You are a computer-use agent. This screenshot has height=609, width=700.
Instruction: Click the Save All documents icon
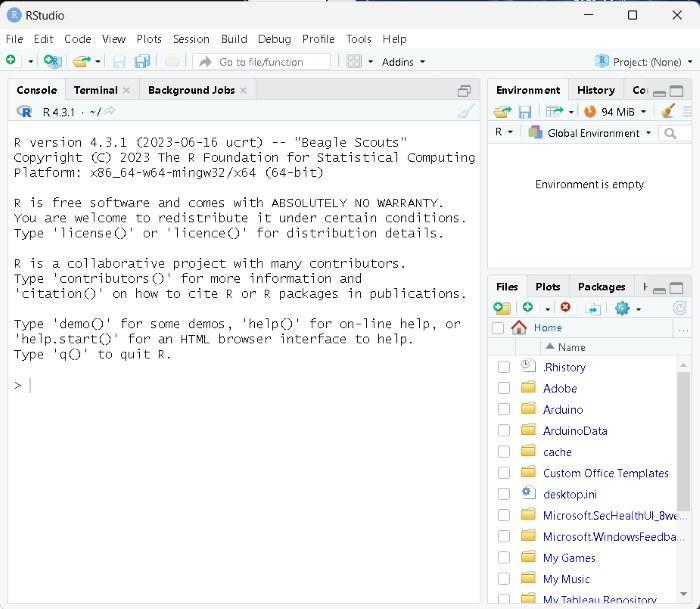[x=142, y=61]
